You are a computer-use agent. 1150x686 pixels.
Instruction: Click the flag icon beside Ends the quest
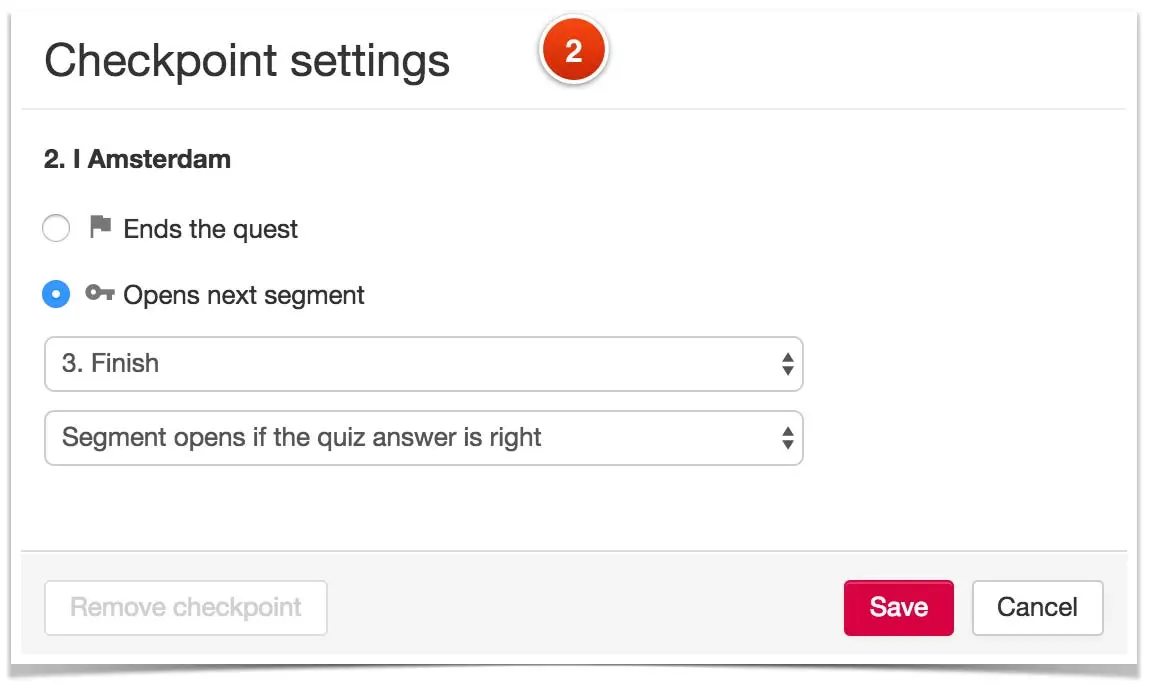(100, 227)
